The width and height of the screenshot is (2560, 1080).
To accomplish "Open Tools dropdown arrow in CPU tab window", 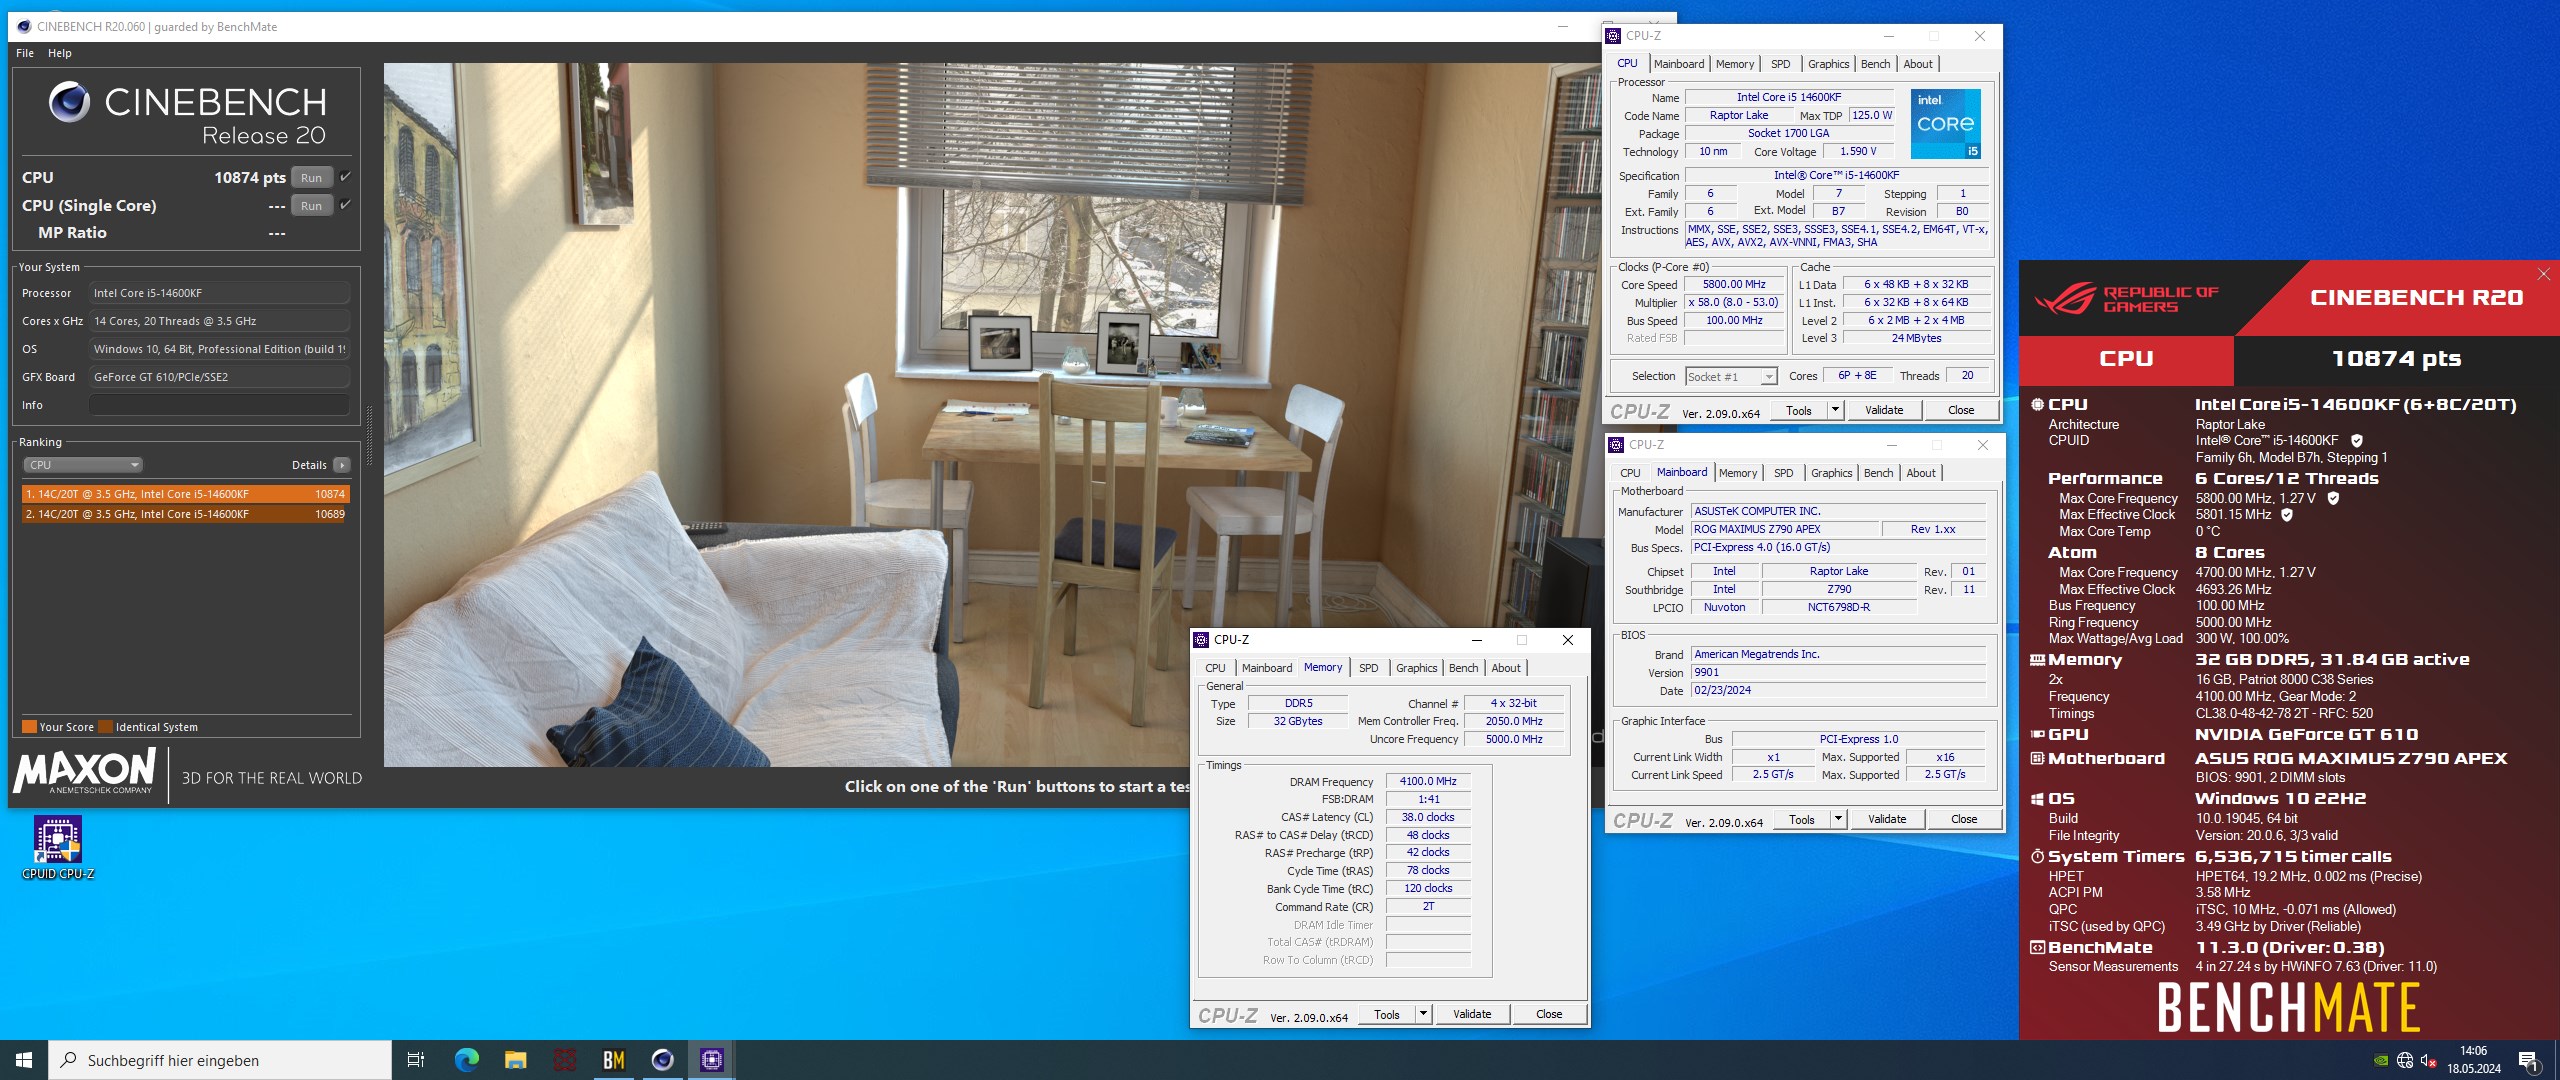I will tap(1835, 410).
